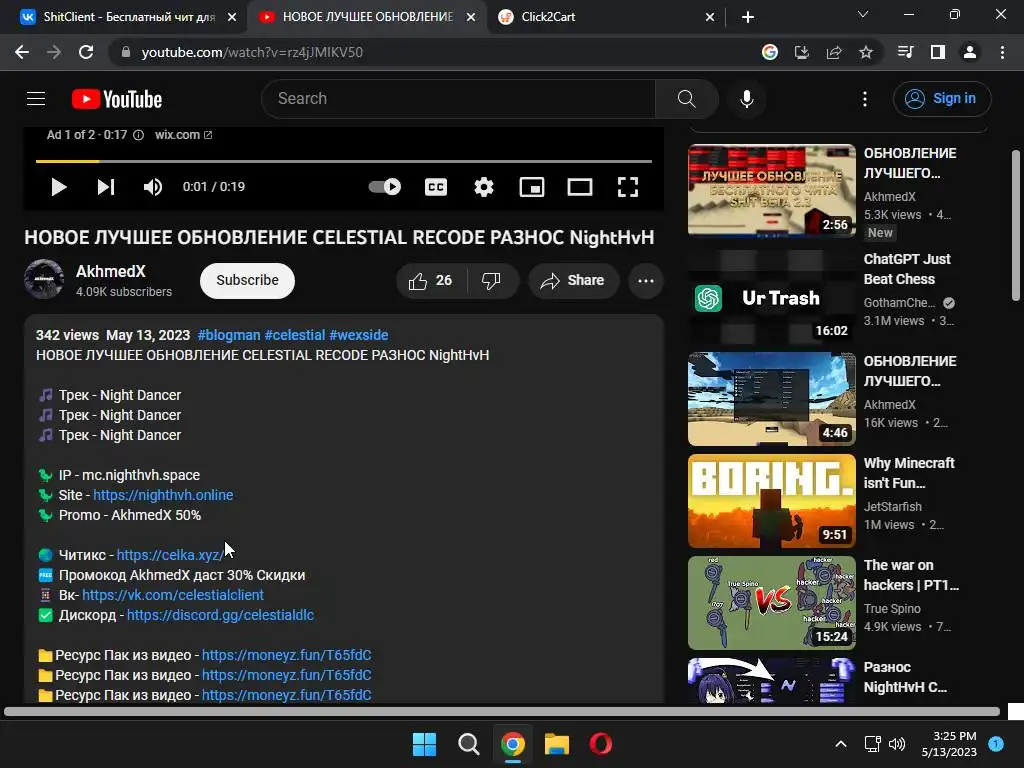Click the address bar URL
1024x768 pixels.
tap(251, 52)
